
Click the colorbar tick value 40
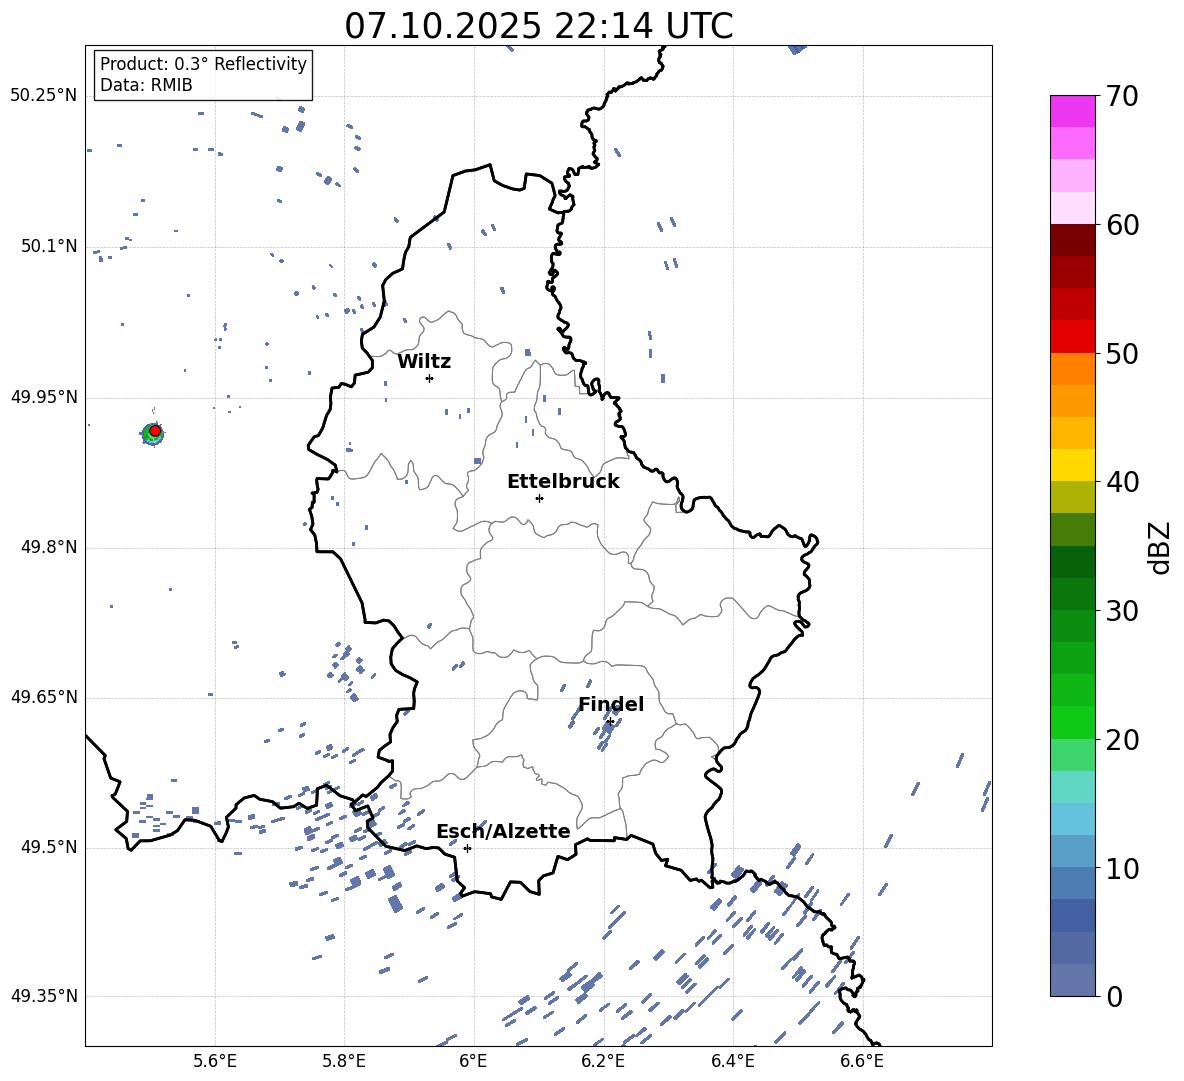[1122, 482]
